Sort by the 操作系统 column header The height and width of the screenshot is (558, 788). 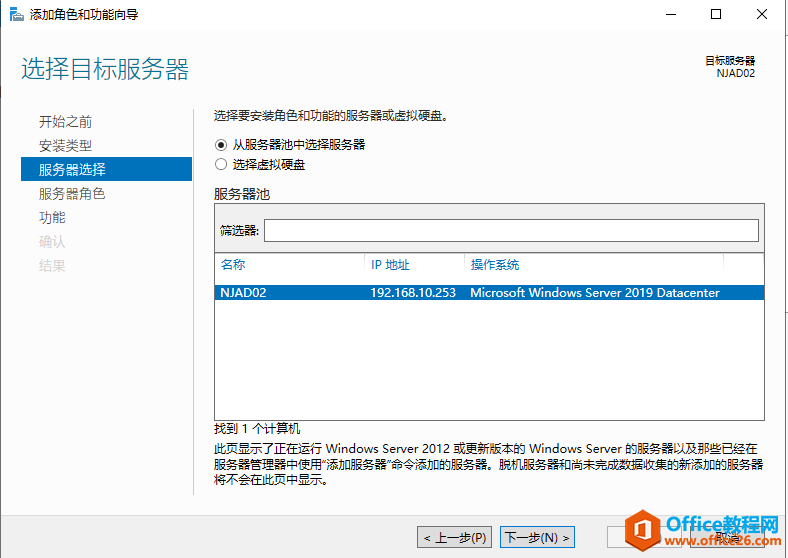click(x=594, y=265)
